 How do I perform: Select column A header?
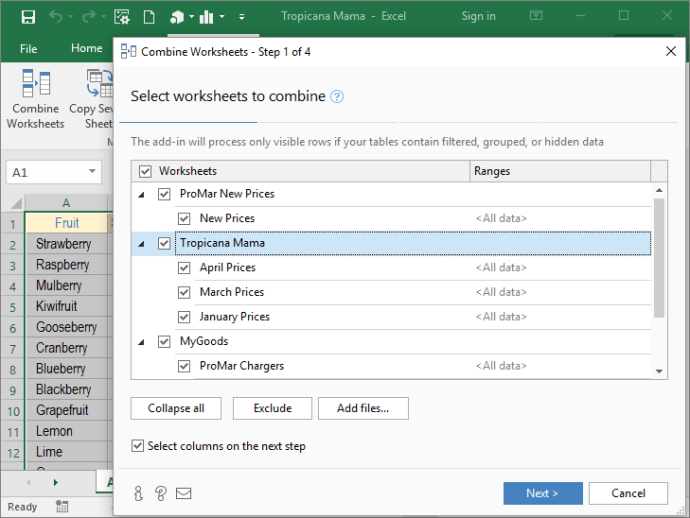click(x=66, y=203)
